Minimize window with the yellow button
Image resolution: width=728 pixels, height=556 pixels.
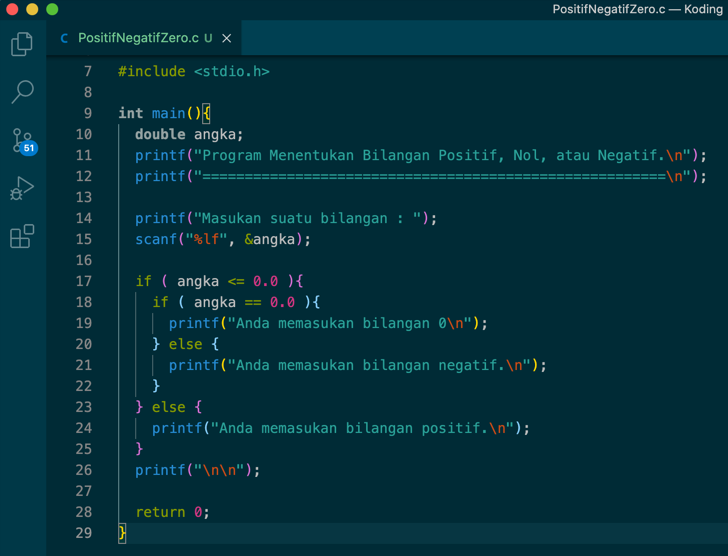[32, 9]
